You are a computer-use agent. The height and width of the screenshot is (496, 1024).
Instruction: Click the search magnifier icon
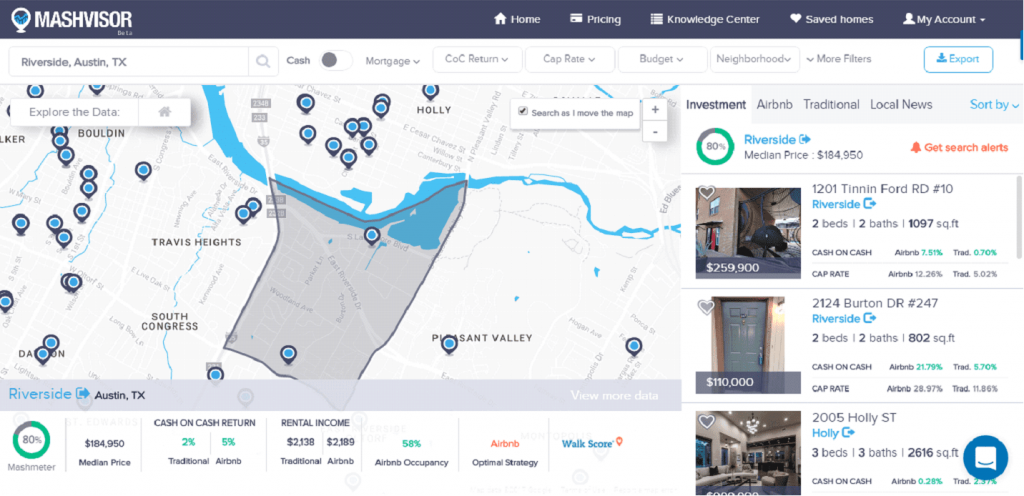(263, 61)
